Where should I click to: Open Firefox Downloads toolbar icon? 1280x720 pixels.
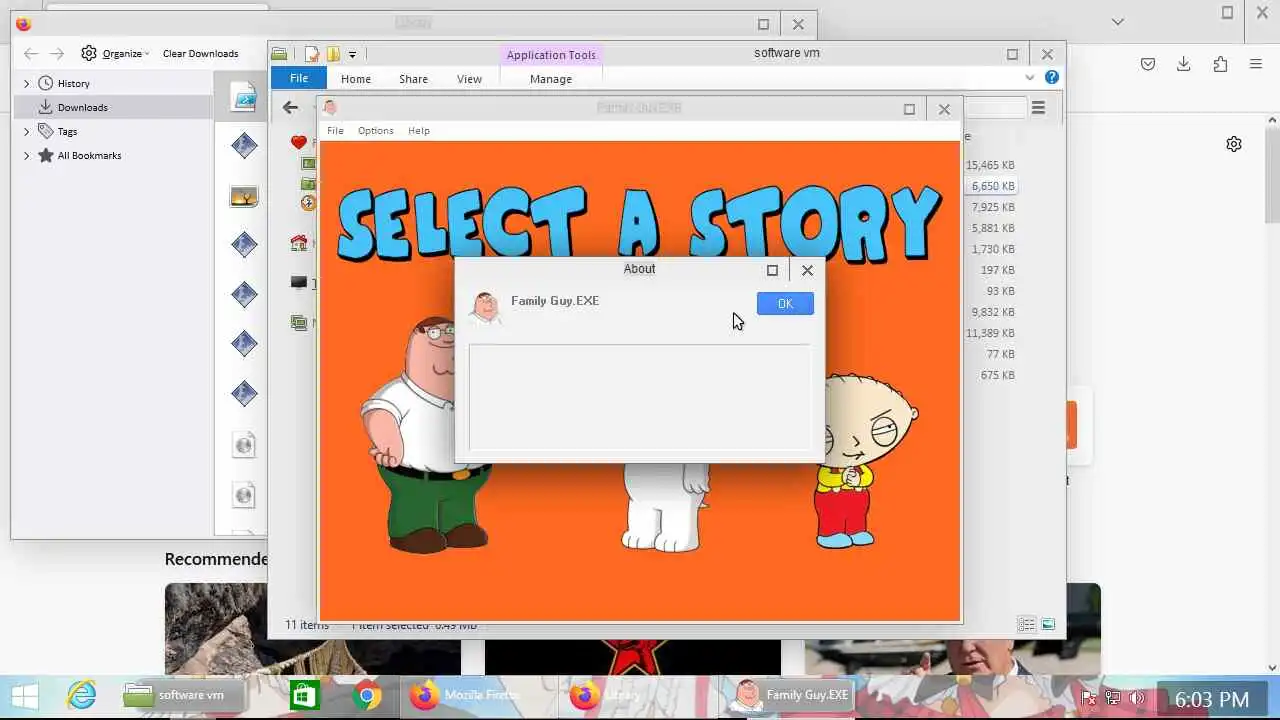coord(1183,64)
